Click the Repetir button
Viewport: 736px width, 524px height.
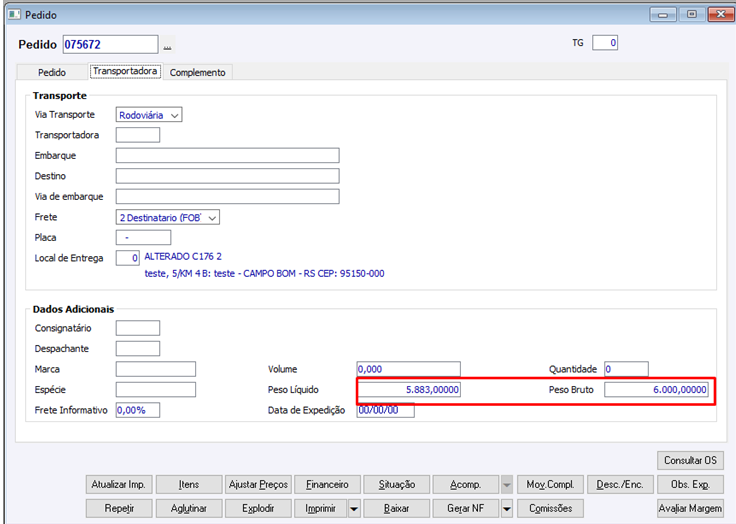(x=119, y=508)
